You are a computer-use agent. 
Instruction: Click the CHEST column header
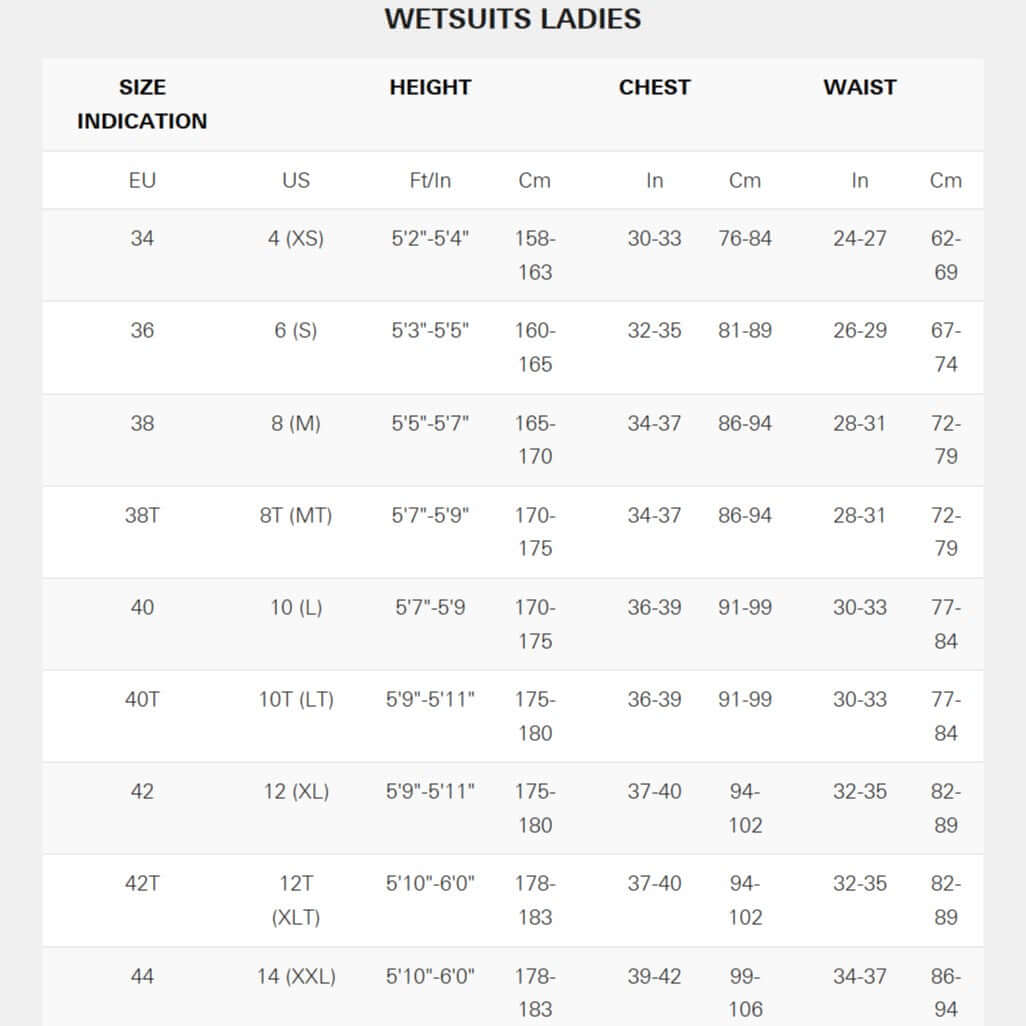[x=654, y=87]
